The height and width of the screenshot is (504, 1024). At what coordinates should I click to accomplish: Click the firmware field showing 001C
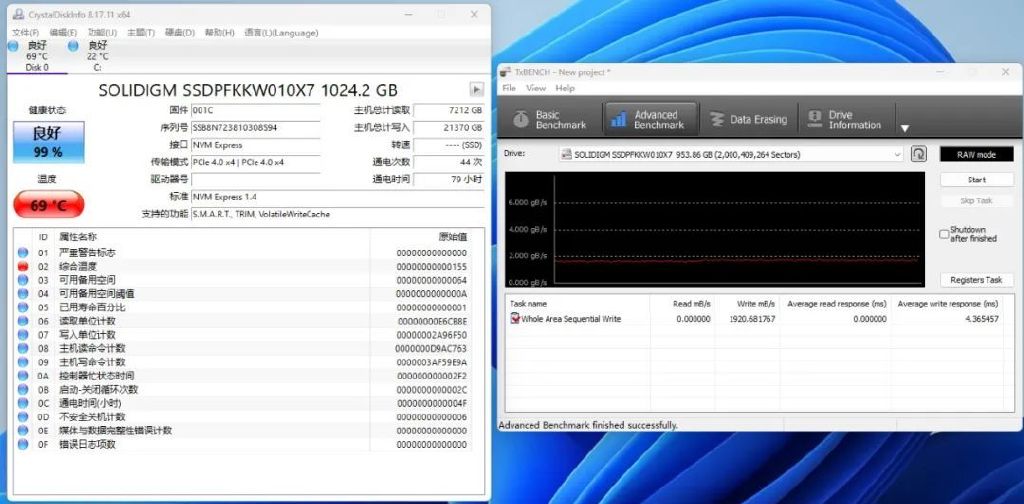tap(256, 110)
